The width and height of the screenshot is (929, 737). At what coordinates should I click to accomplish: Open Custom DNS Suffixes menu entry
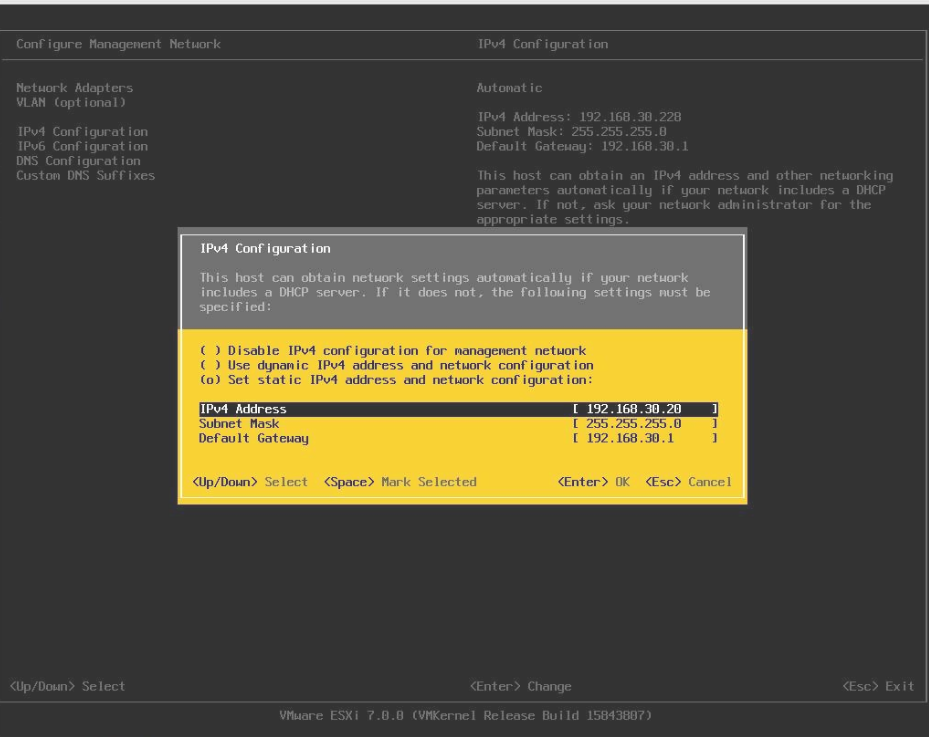pos(85,175)
